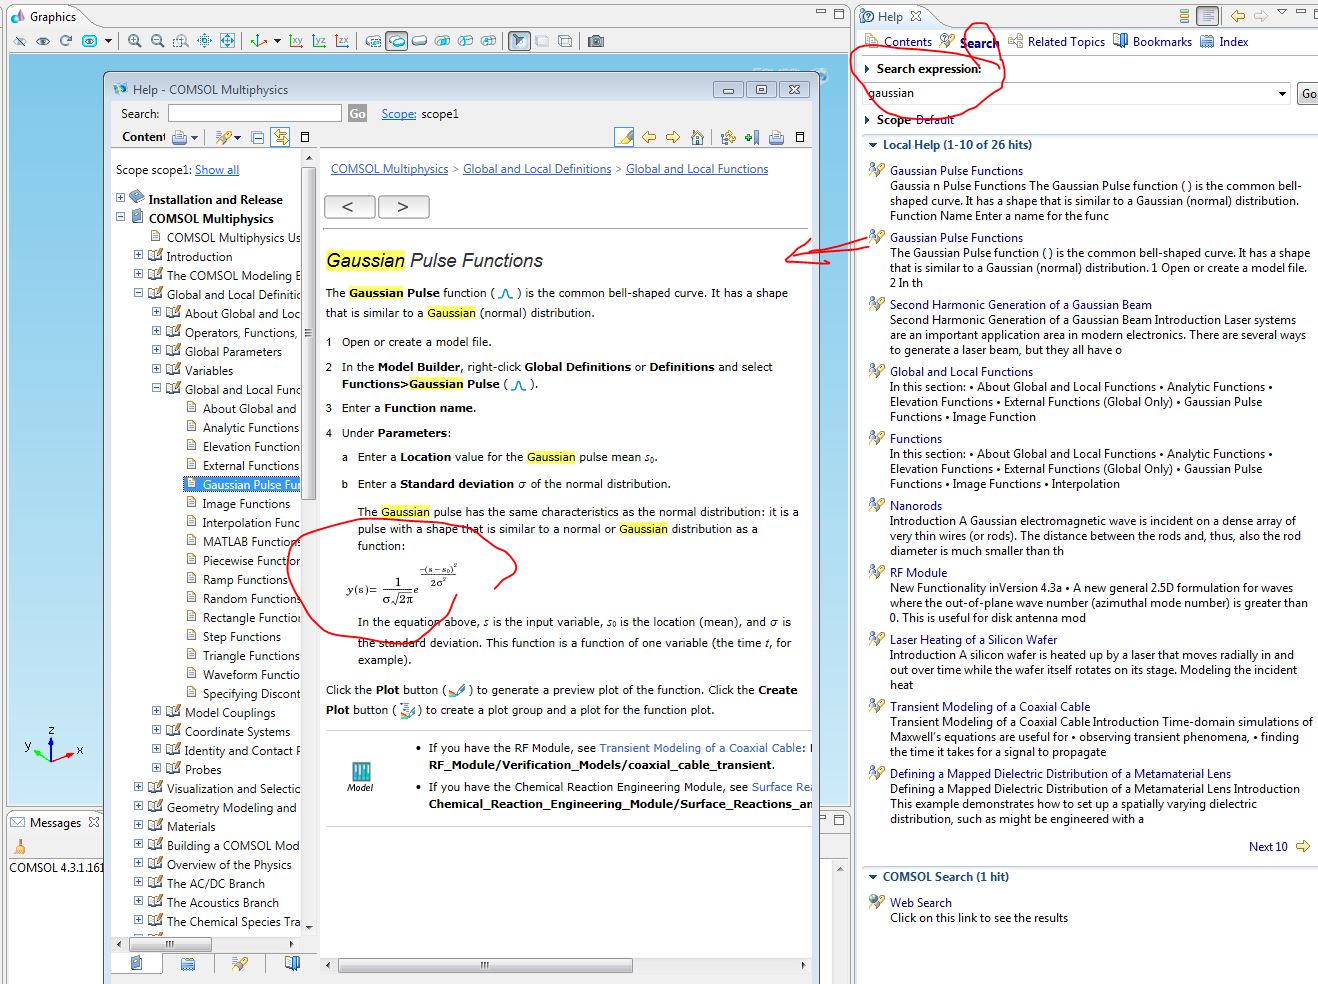Screen dimensions: 1318x984
Task: Toggle the show result descriptions button in Help panel
Action: click(x=1208, y=16)
